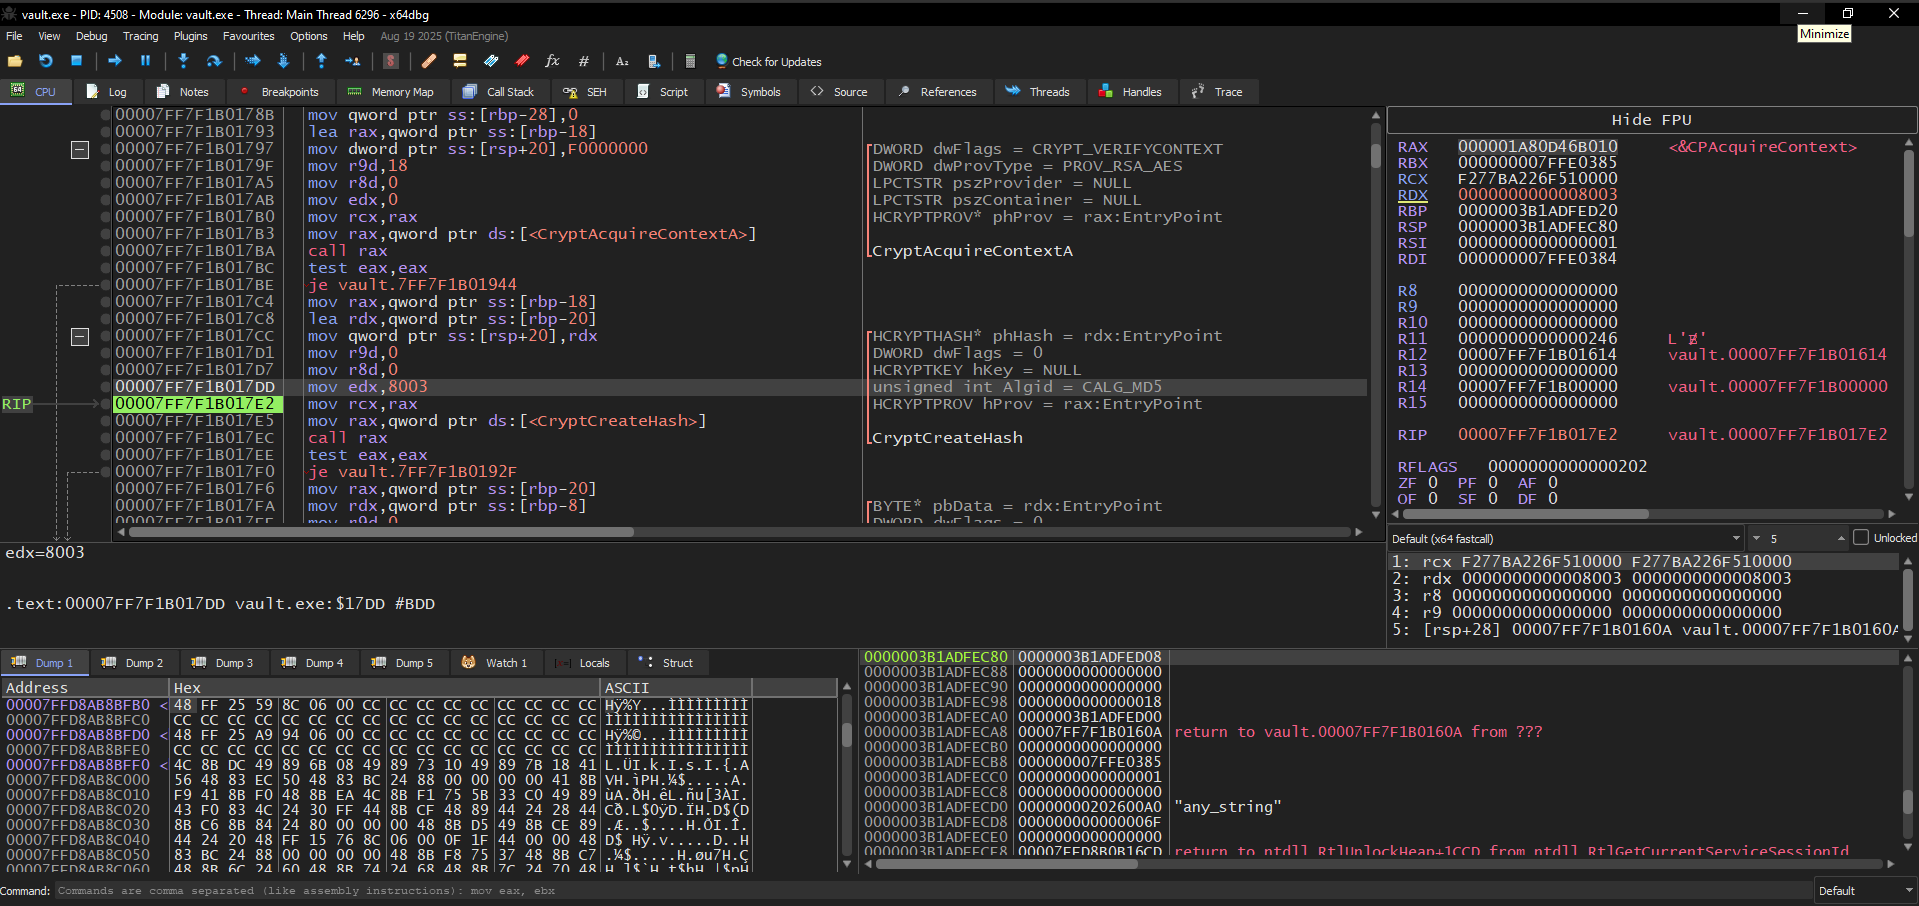Click the Step over curved arrow icon

pos(213,61)
